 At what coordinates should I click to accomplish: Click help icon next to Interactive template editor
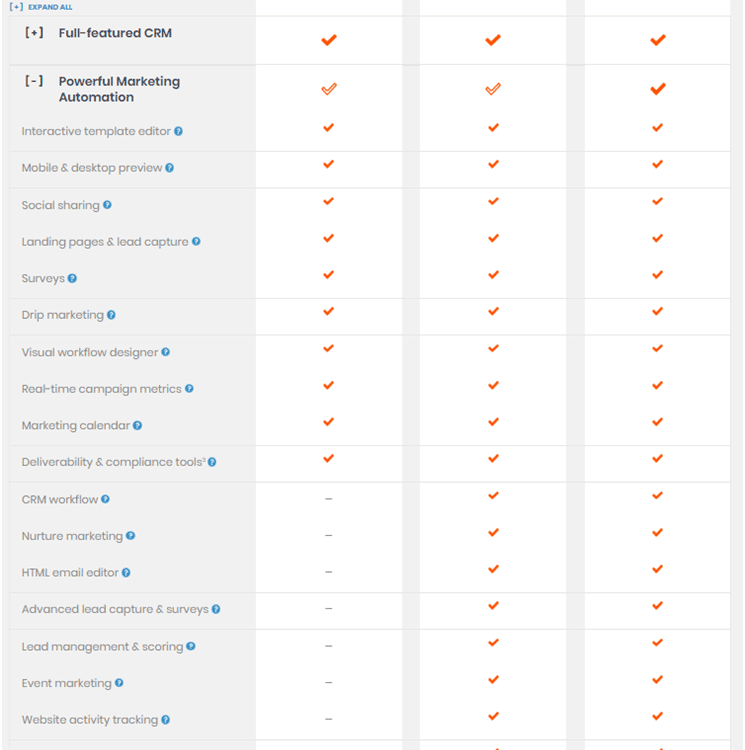click(178, 131)
